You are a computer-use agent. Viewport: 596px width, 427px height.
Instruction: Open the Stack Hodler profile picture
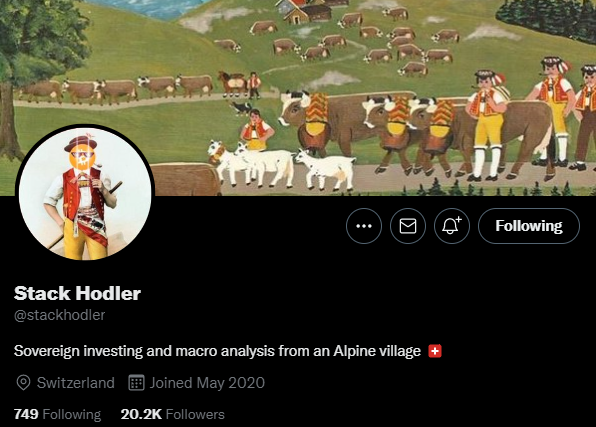point(85,193)
